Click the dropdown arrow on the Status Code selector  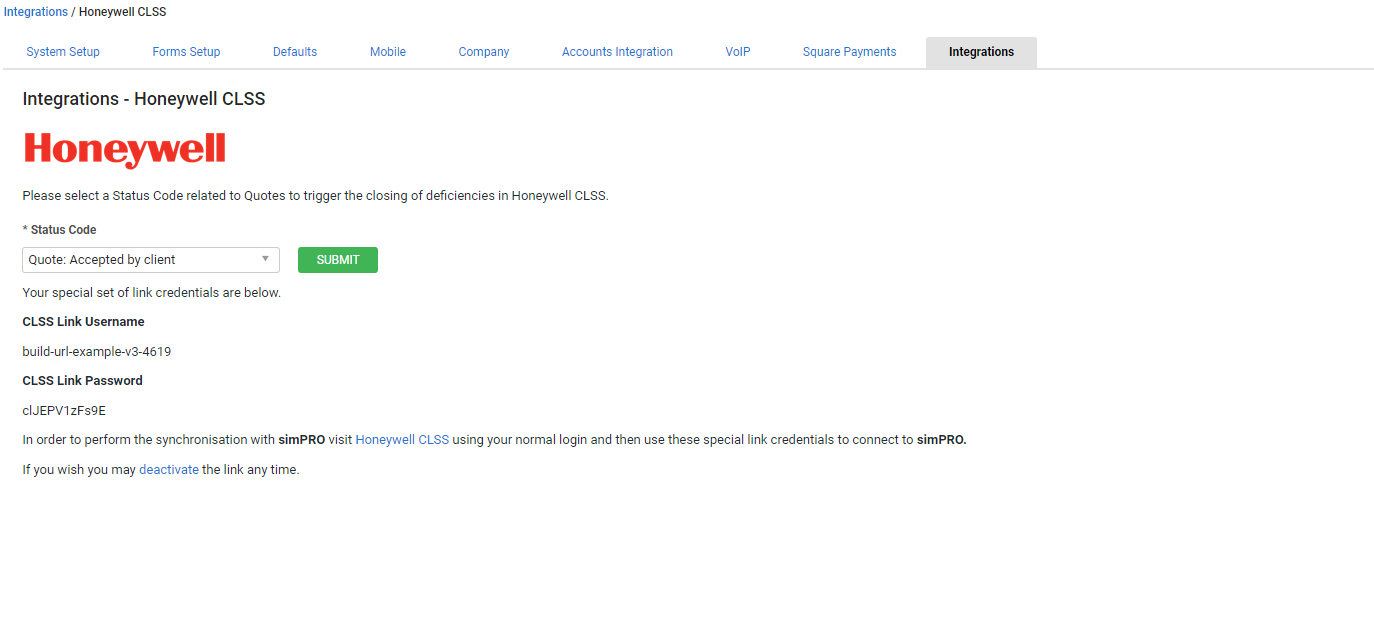267,259
